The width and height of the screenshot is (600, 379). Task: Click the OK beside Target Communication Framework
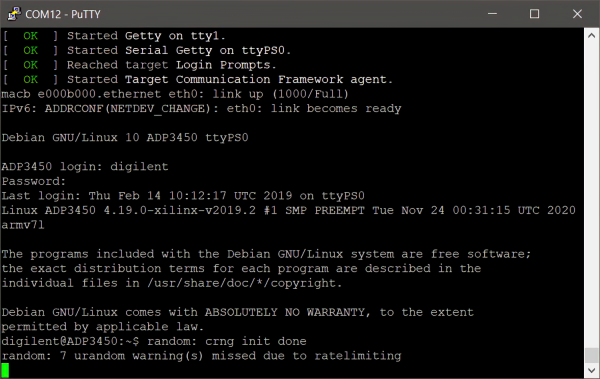coord(31,79)
